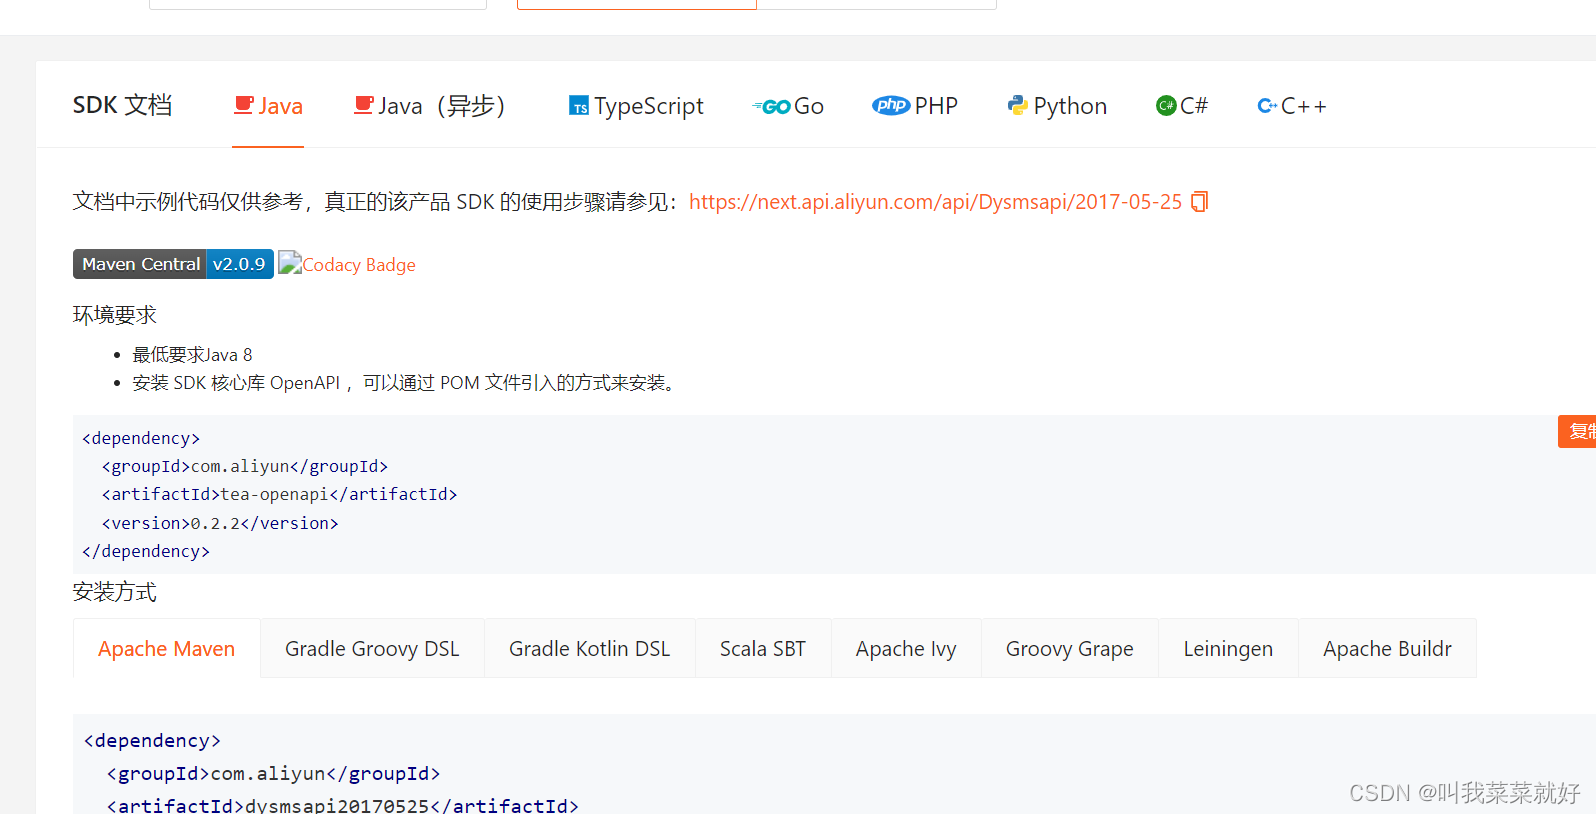Viewport: 1596px width, 814px height.
Task: Click the orange 复制 copy button
Action: [1577, 432]
